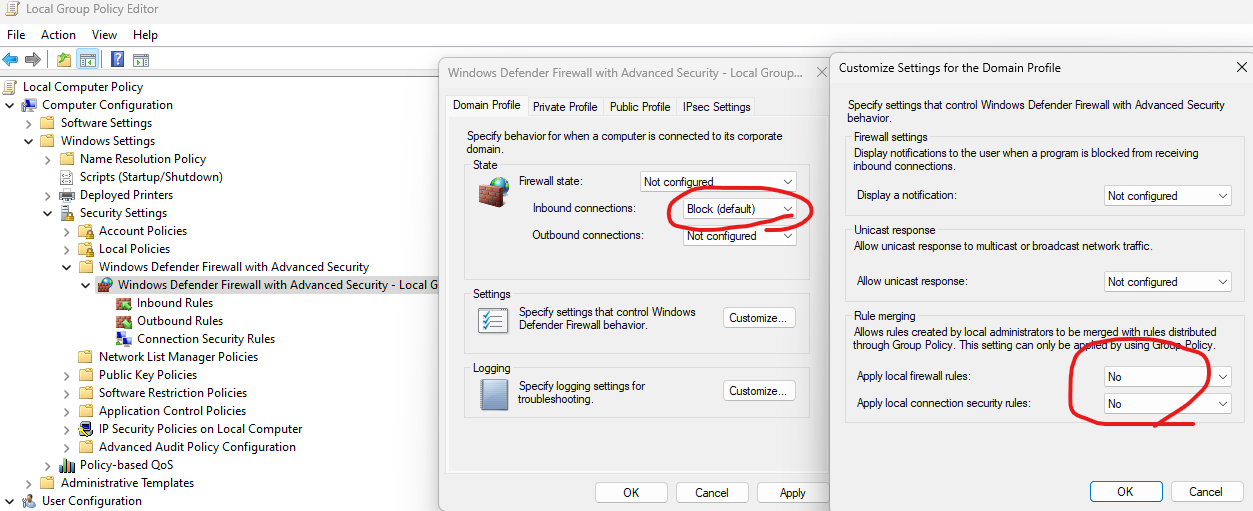Toggle the Show/Hide Action Pane icon
1253x511 pixels.
pyautogui.click(x=141, y=60)
